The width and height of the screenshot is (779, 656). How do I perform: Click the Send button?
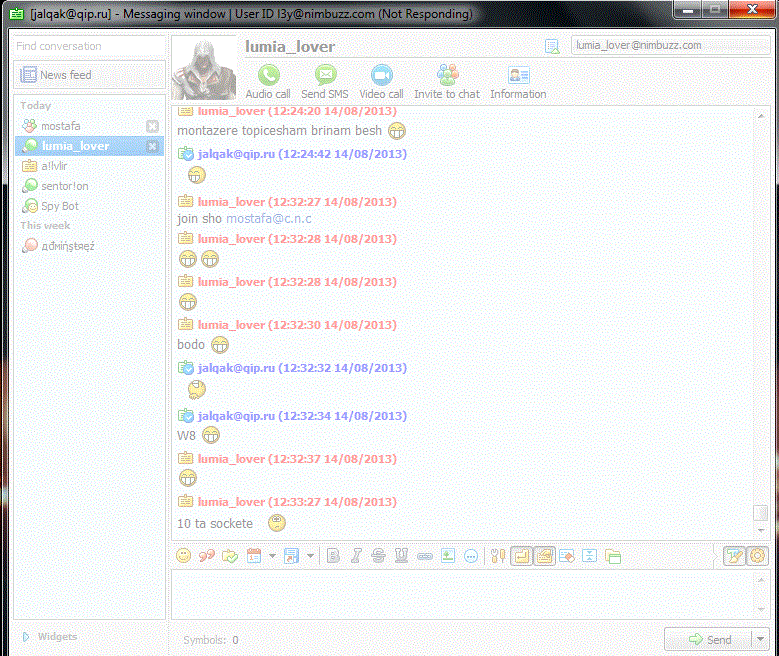pos(708,639)
